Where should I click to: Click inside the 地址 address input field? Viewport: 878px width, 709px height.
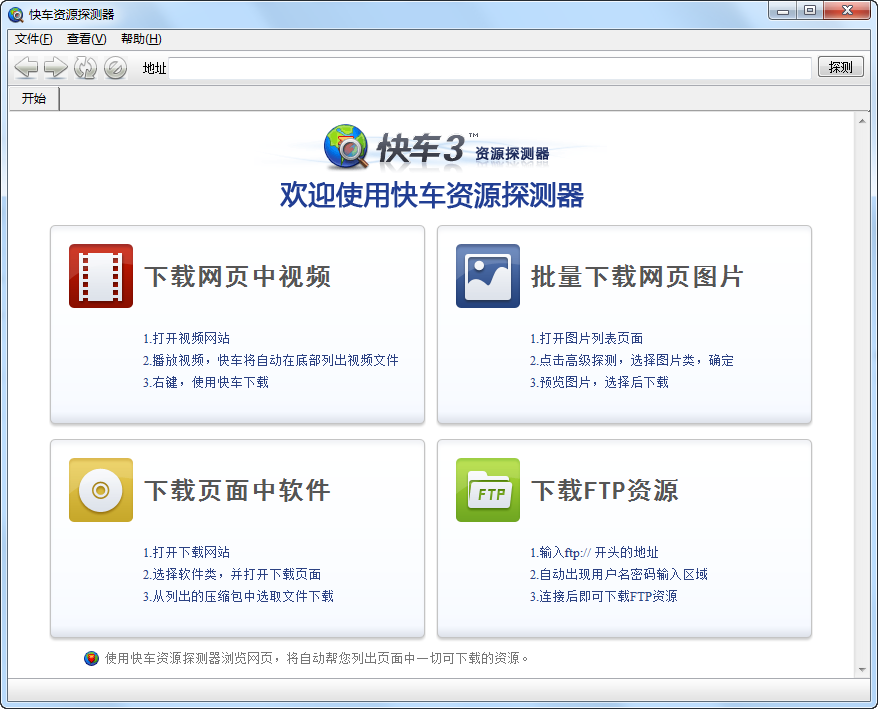pyautogui.click(x=490, y=68)
